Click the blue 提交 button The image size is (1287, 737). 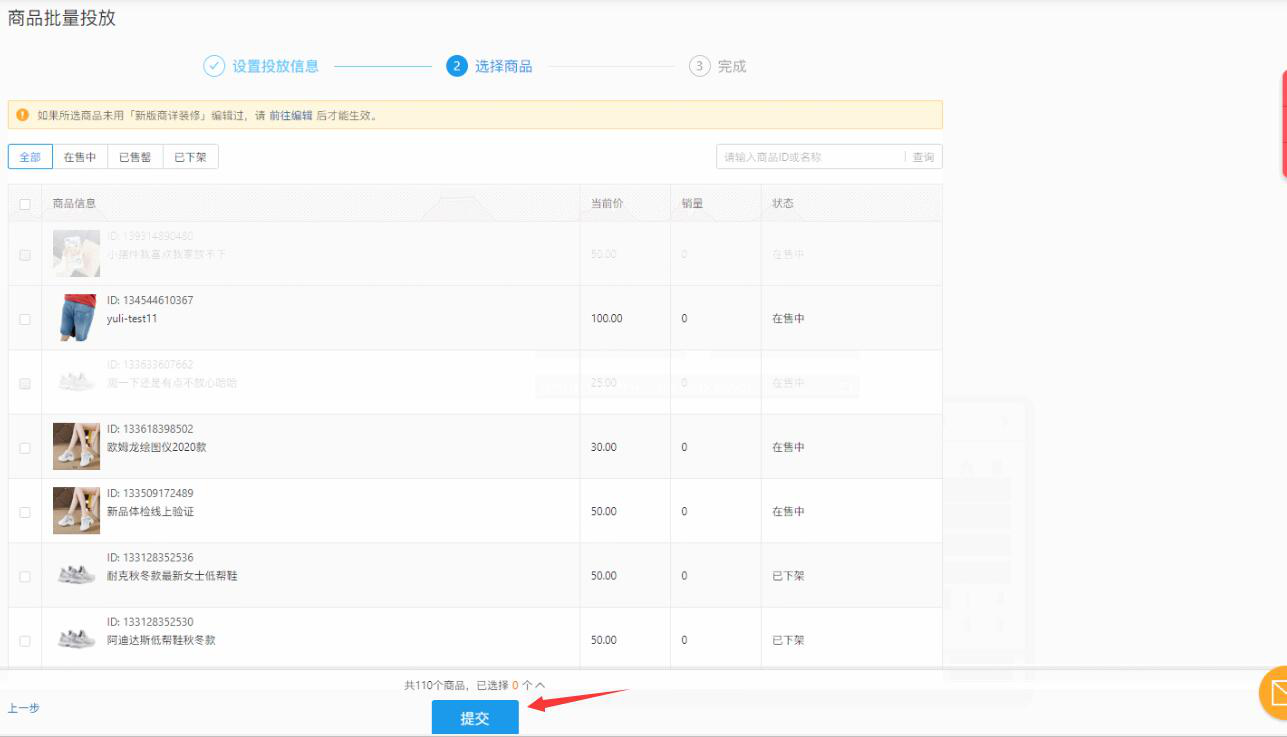(475, 718)
